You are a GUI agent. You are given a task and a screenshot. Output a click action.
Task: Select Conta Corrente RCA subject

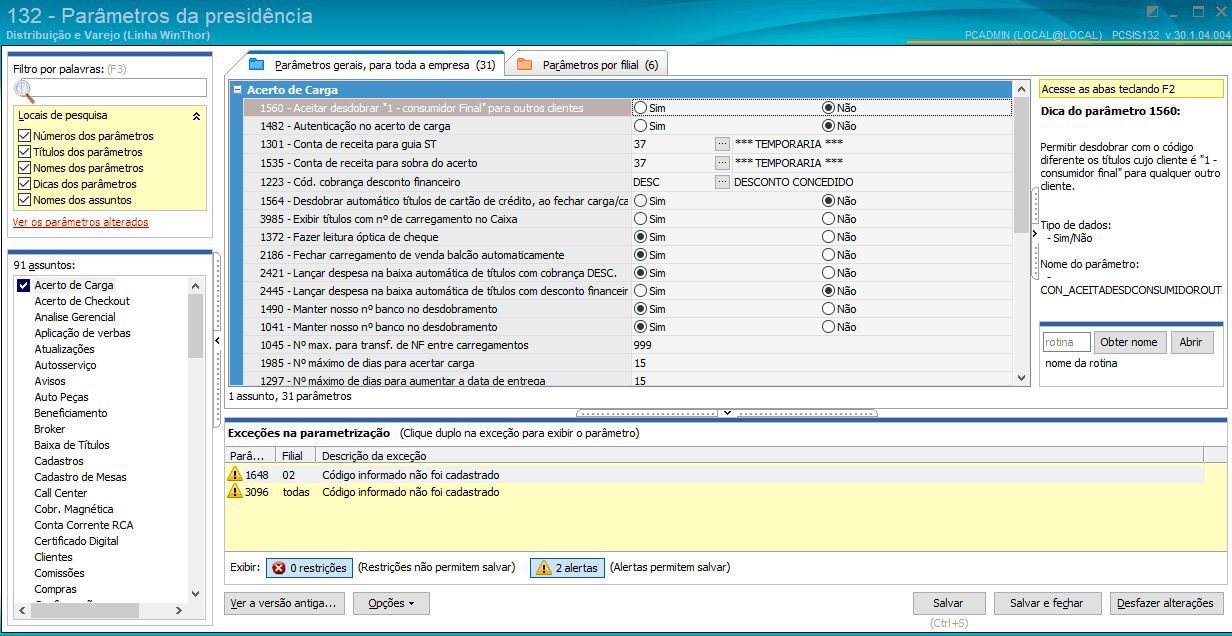point(84,525)
